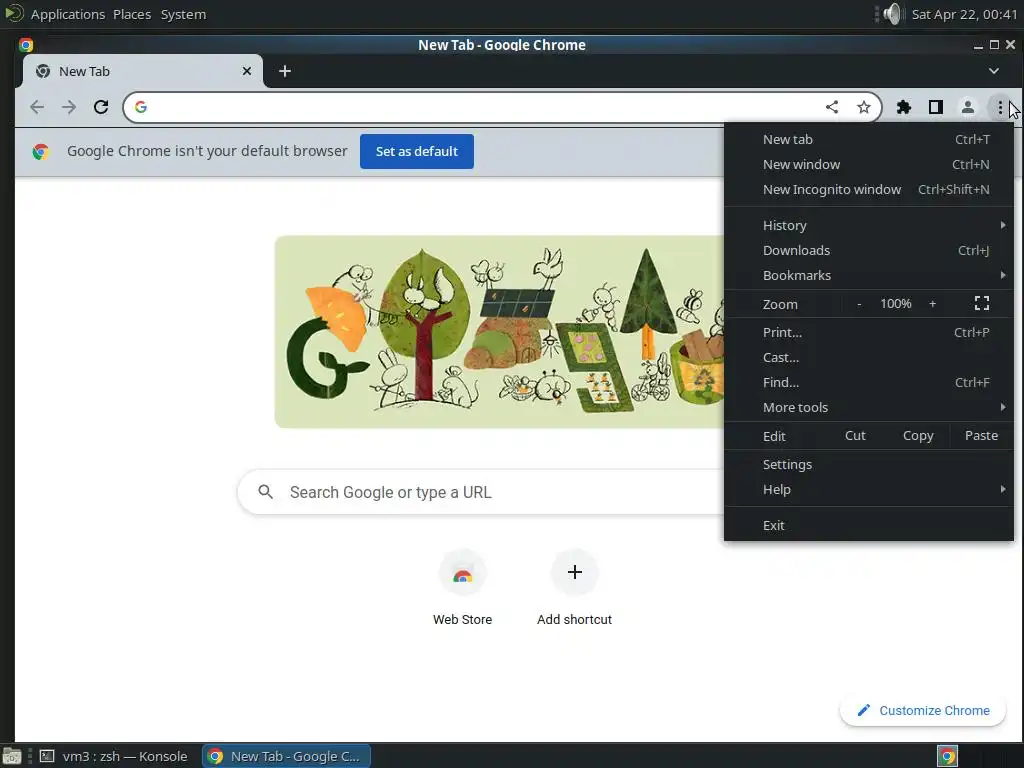The image size is (1024, 768).
Task: Click the share icon in the address bar
Action: [x=831, y=107]
